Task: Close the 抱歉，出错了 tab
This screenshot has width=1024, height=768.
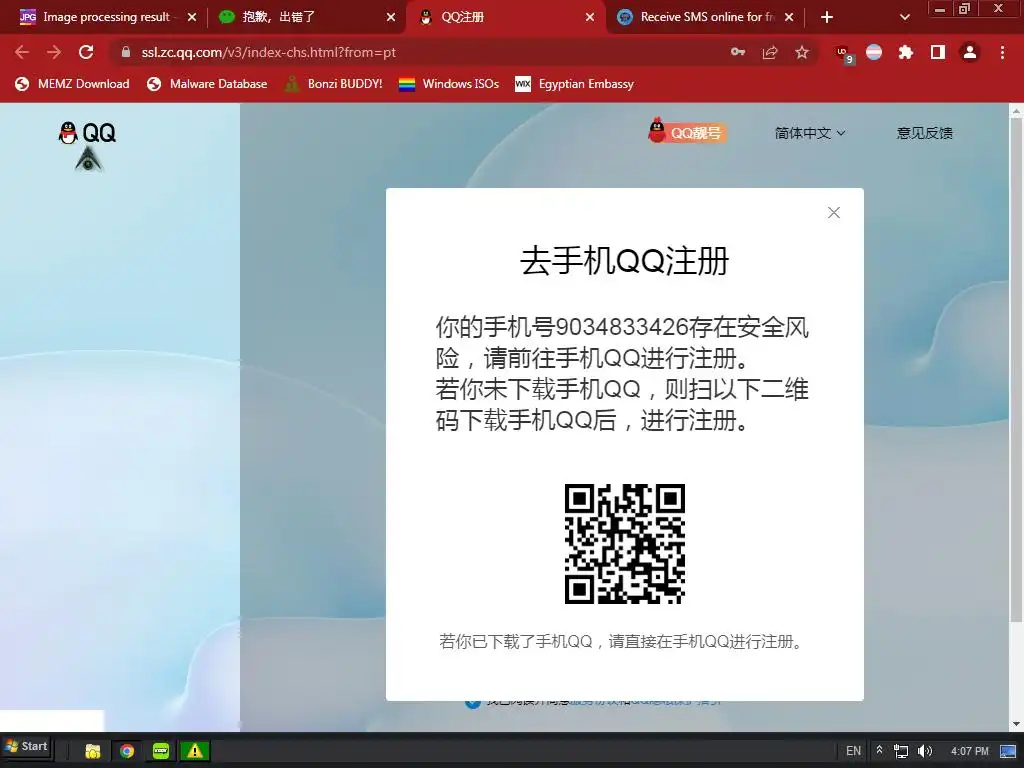Action: click(x=391, y=18)
